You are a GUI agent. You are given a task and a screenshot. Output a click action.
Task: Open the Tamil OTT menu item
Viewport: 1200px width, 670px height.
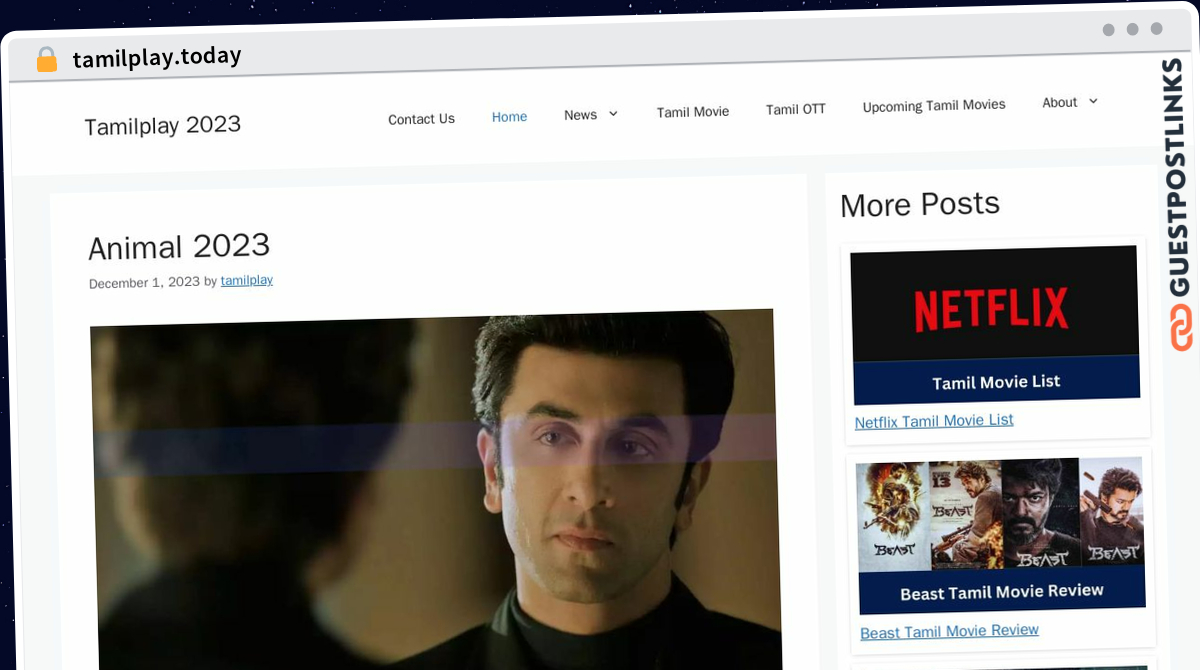pyautogui.click(x=796, y=109)
